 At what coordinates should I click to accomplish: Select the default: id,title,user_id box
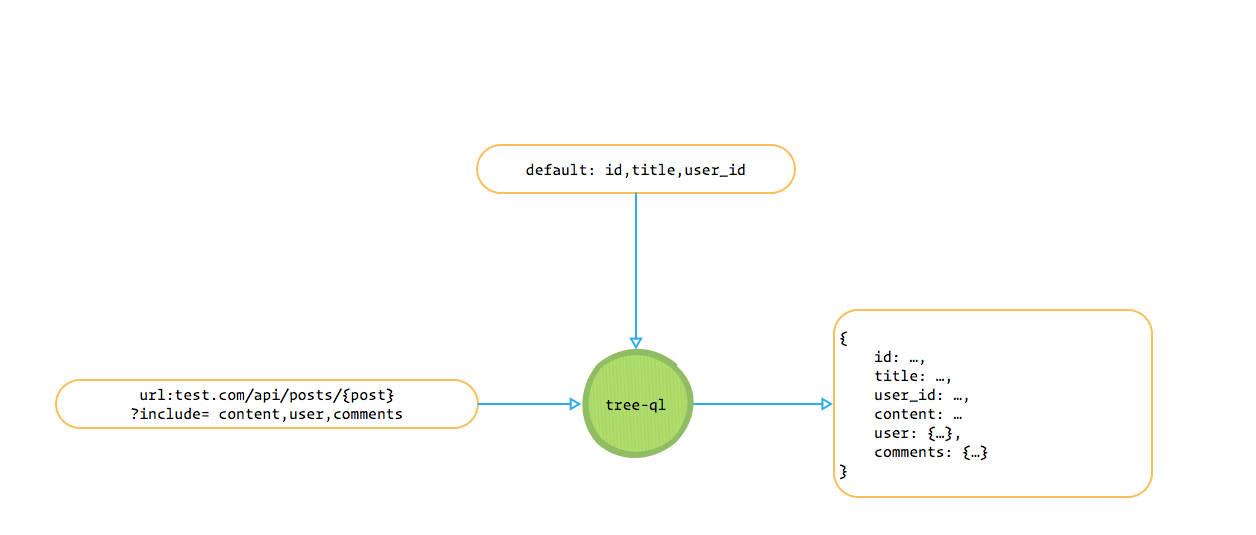pos(635,169)
